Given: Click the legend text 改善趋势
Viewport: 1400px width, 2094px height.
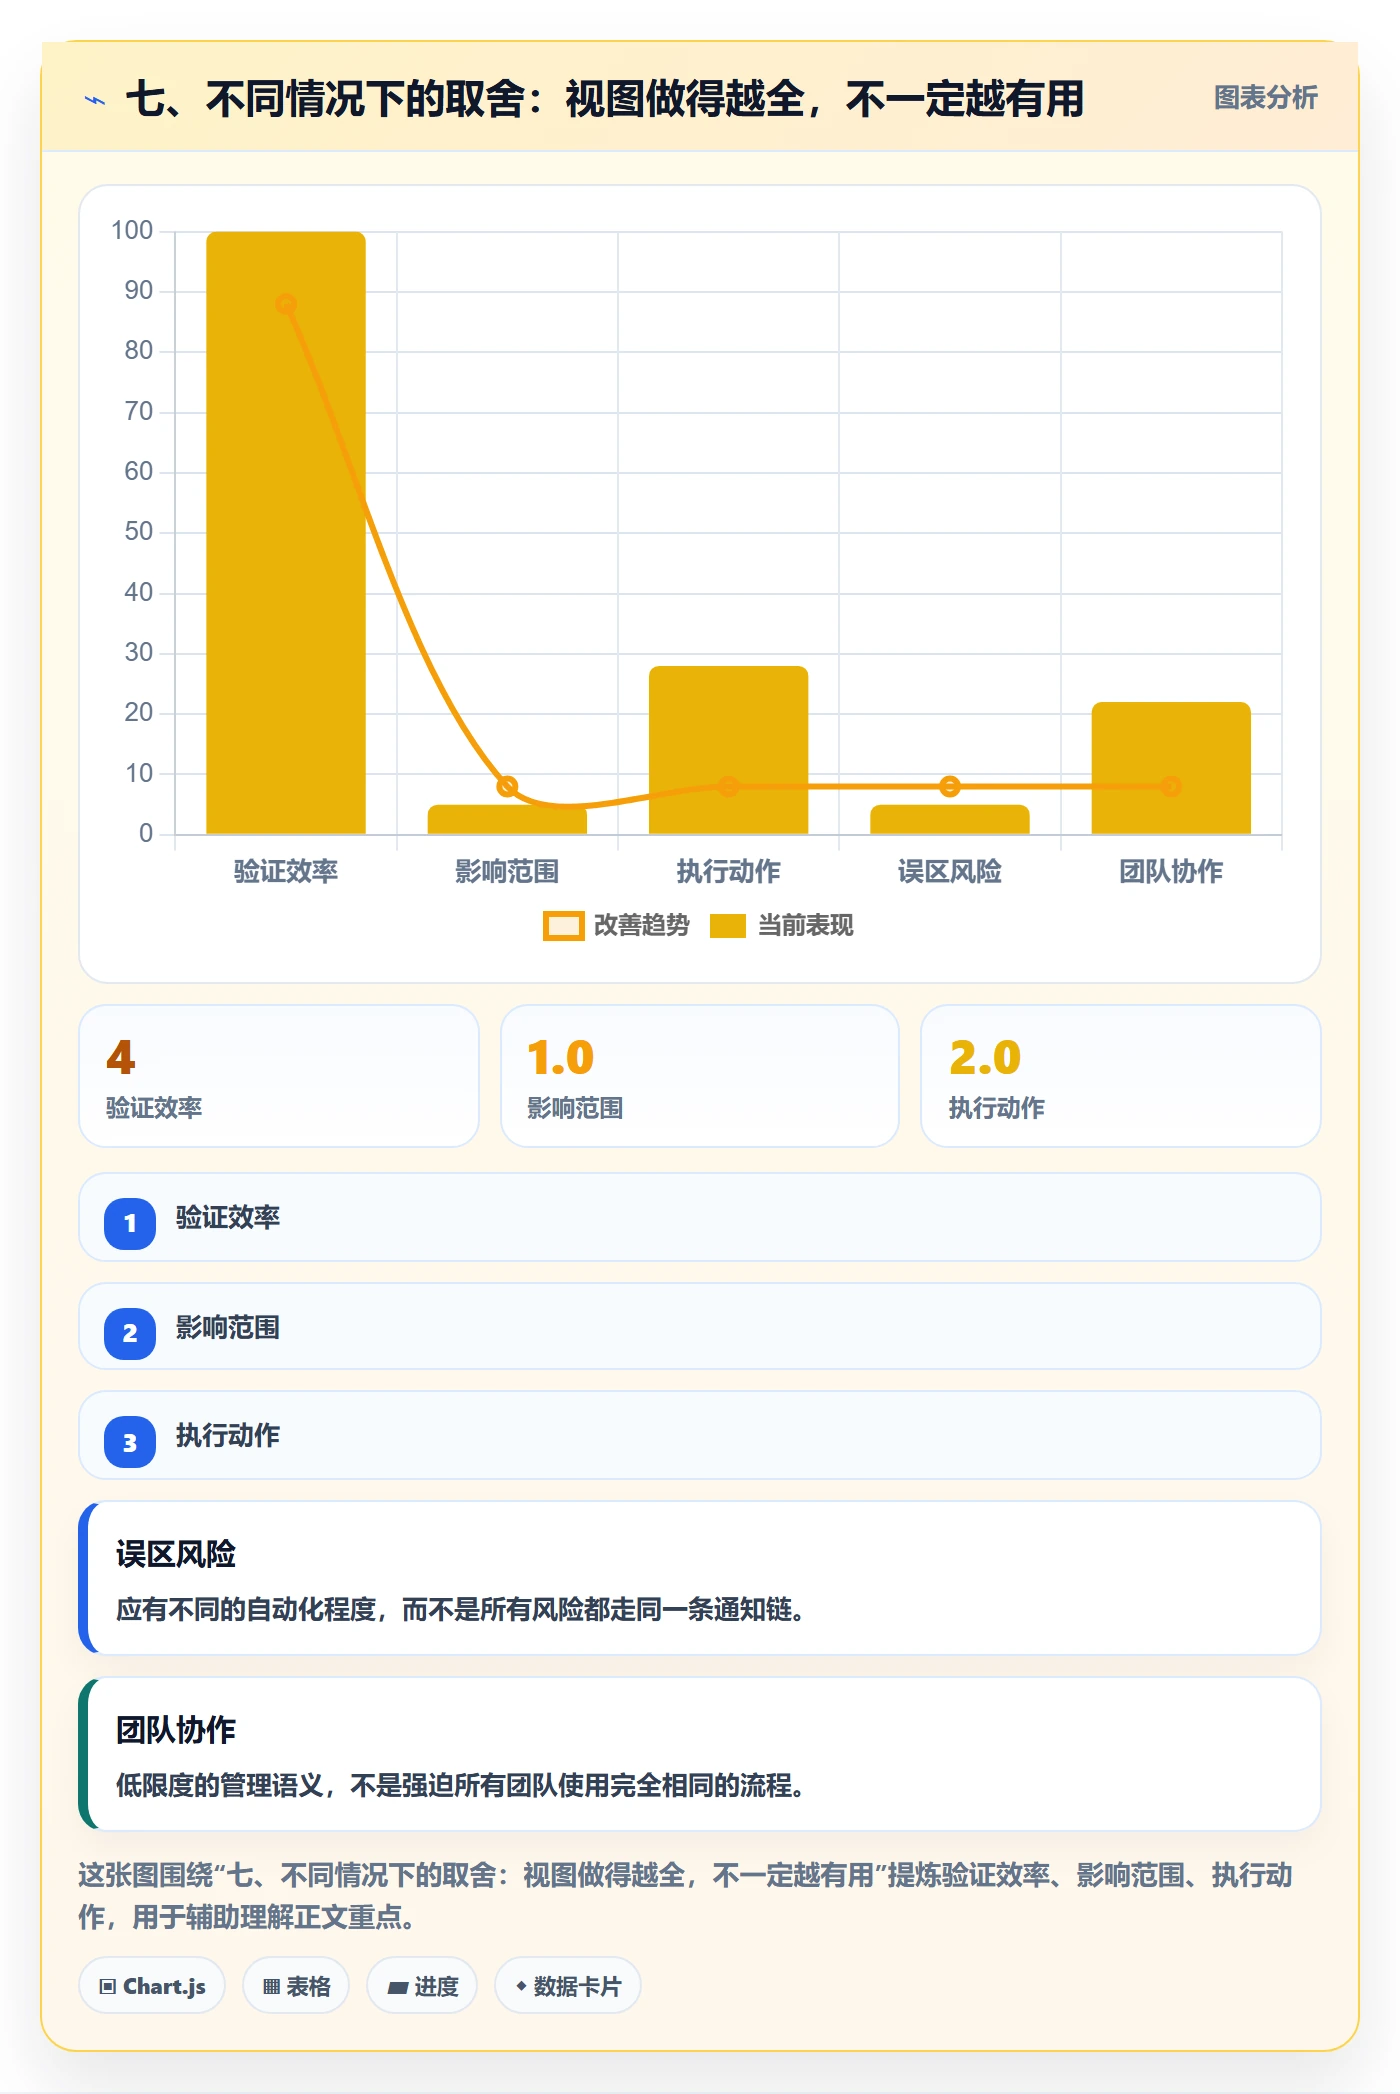Looking at the screenshot, I should coord(642,926).
